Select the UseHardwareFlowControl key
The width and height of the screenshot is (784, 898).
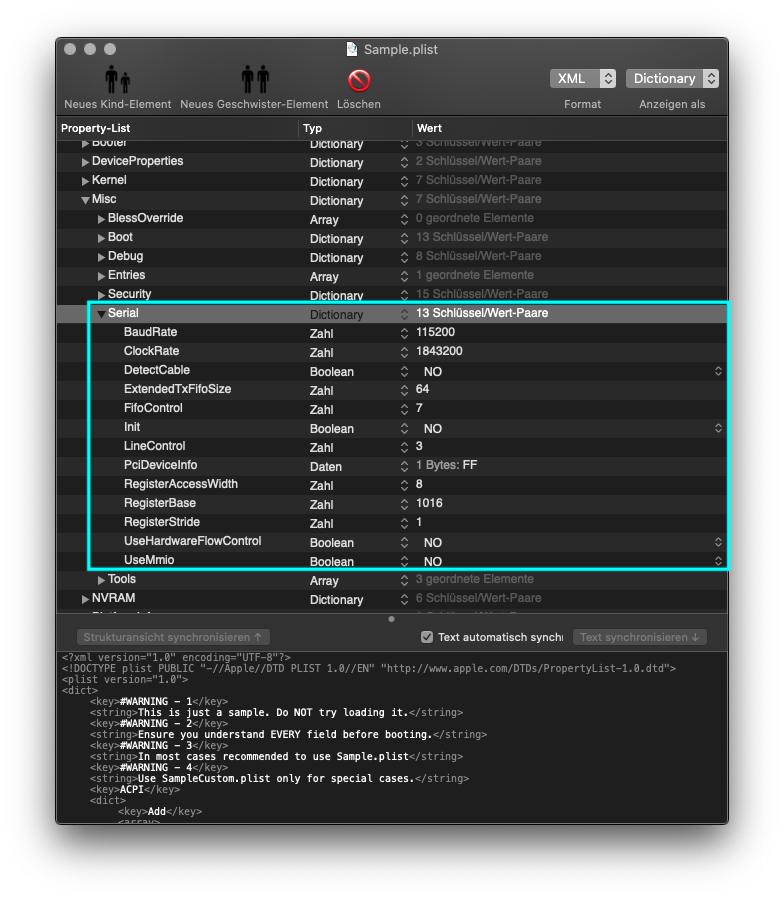[192, 541]
